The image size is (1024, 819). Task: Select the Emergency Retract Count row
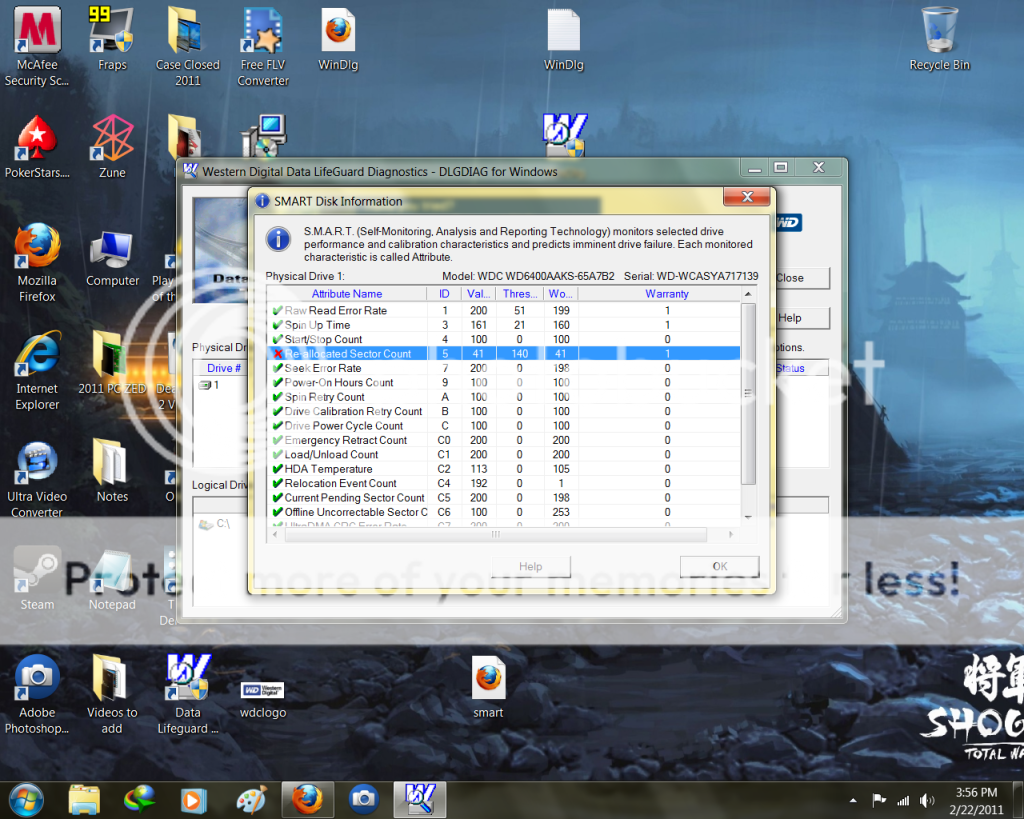click(x=504, y=440)
